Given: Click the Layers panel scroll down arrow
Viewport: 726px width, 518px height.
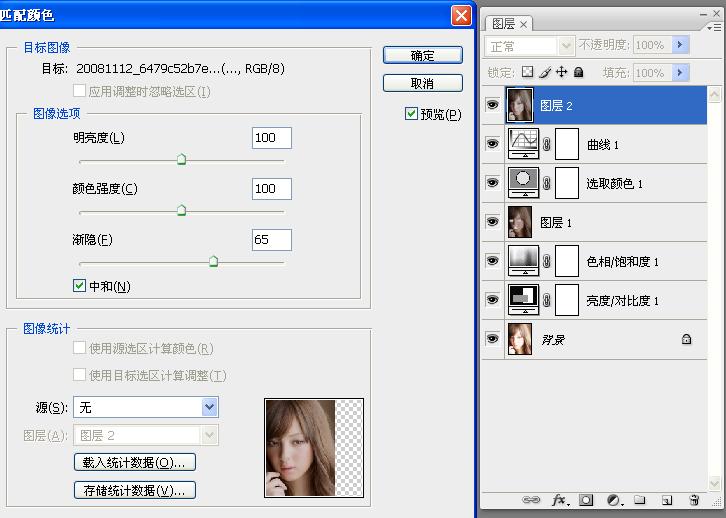Looking at the screenshot, I should coord(714,484).
